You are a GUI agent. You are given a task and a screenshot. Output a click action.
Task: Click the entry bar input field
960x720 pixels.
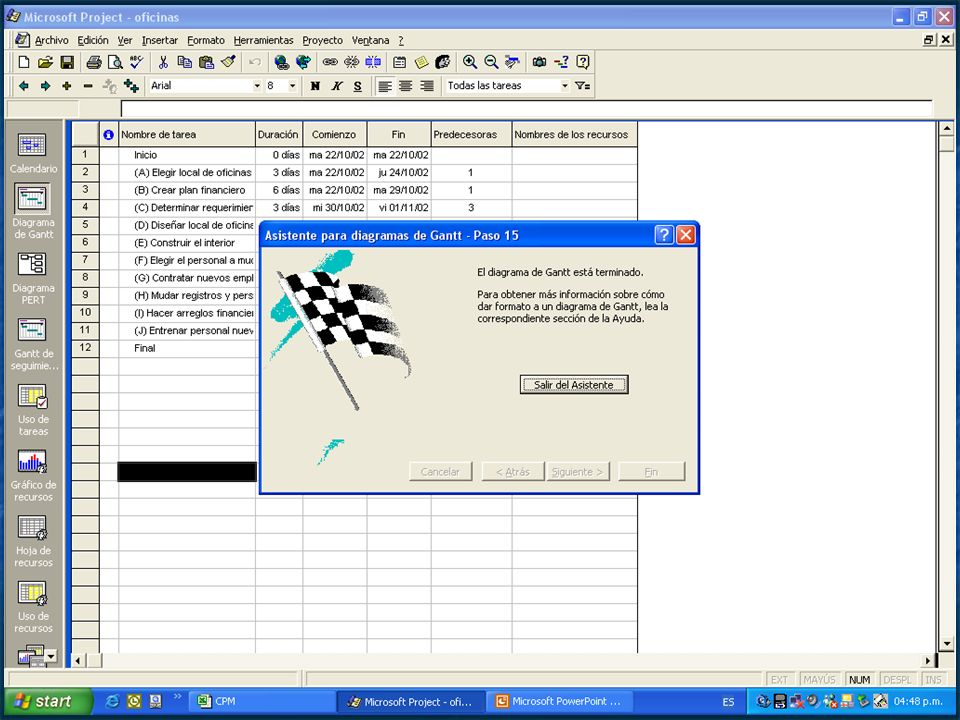point(527,109)
